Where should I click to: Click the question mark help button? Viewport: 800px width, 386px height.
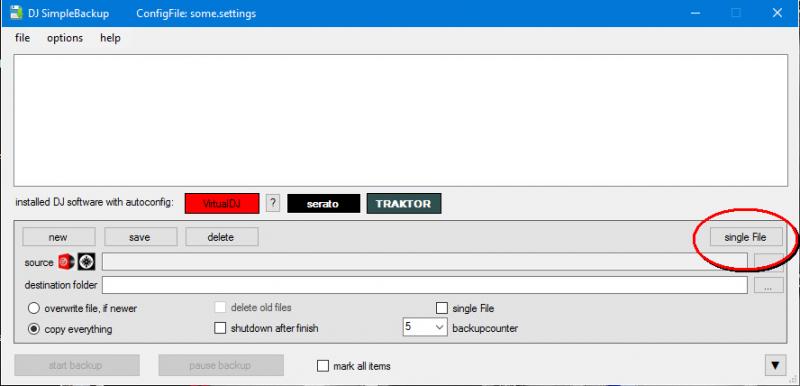pos(273,203)
